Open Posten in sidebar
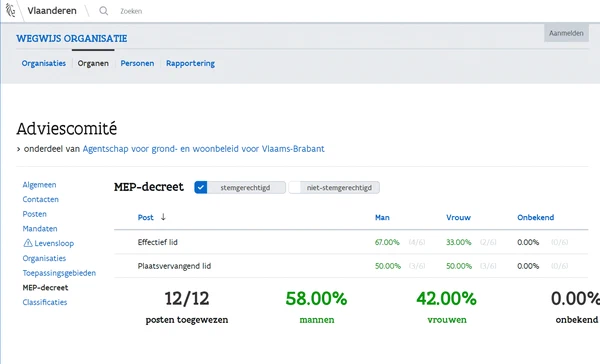The image size is (600, 364). coord(34,214)
